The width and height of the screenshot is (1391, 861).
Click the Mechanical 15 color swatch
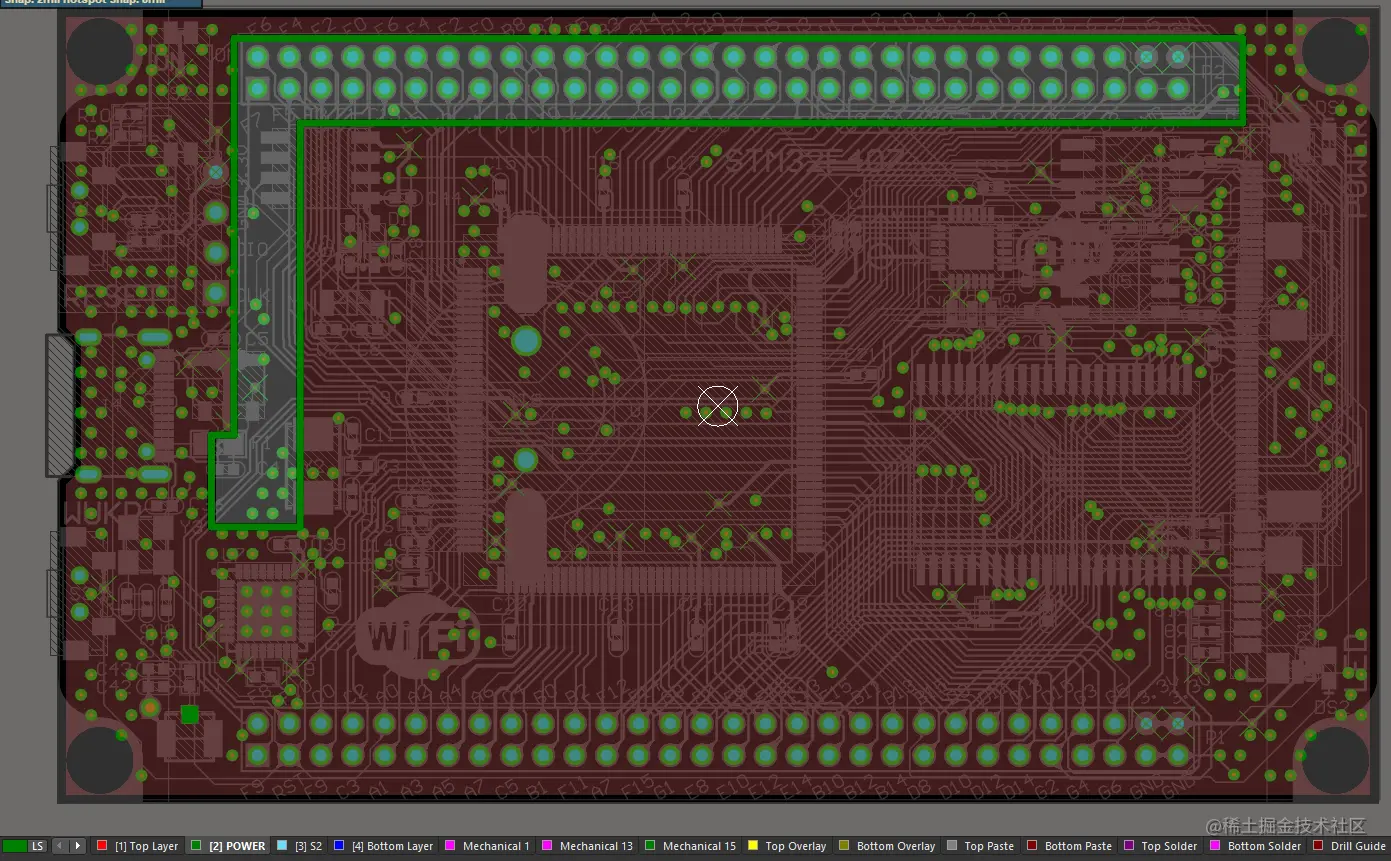tap(650, 846)
